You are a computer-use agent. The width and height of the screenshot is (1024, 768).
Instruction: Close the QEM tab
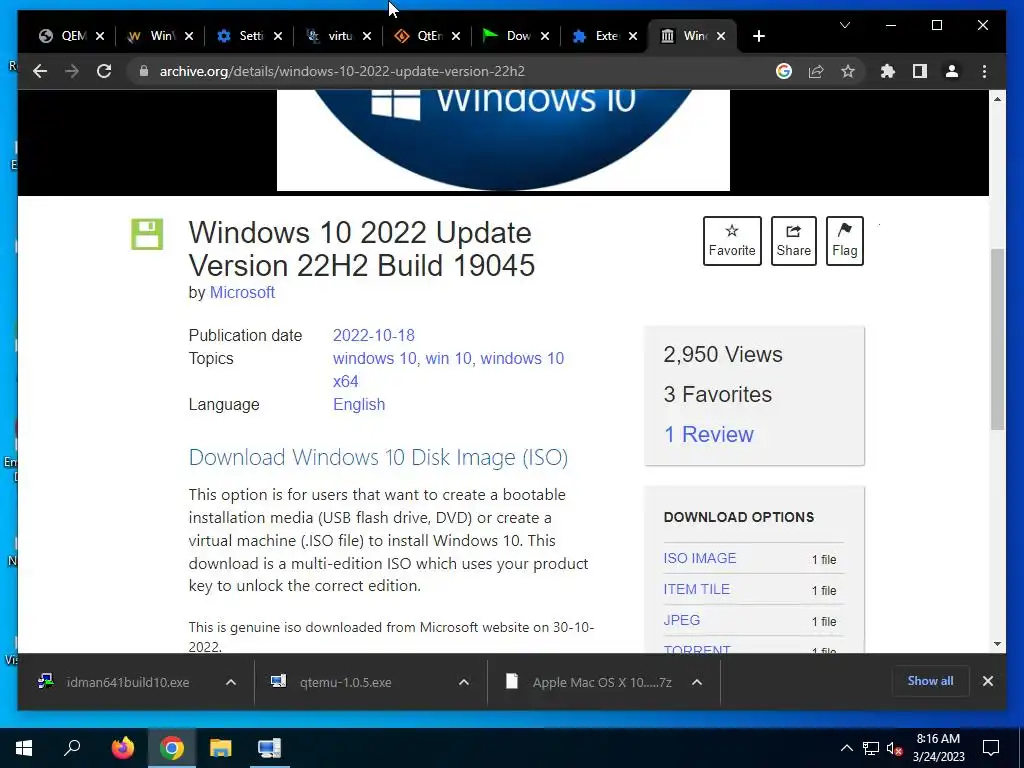100,36
